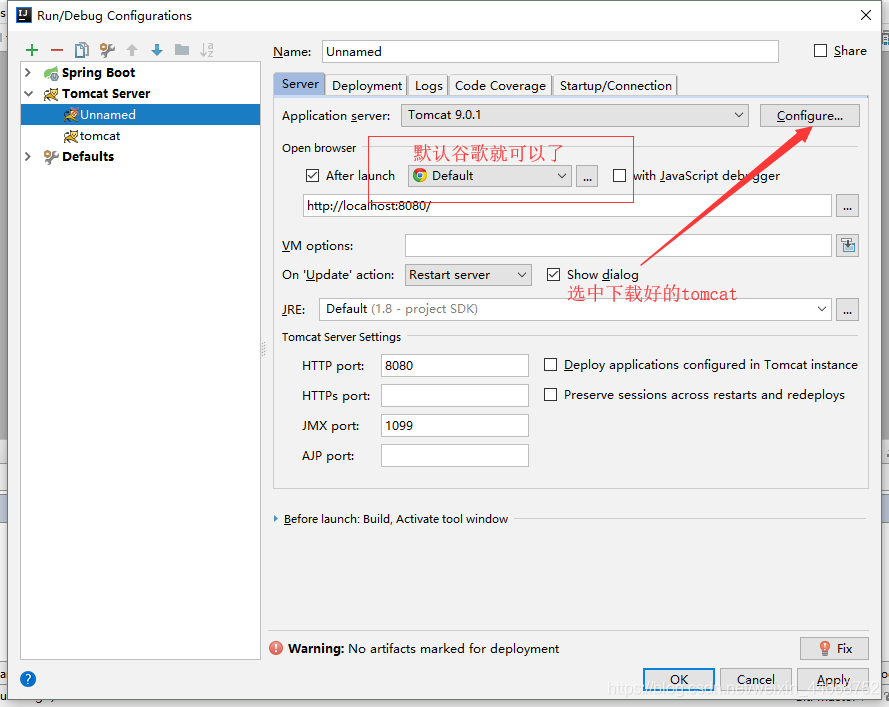Screen dimensions: 889x707
Task: Enable with JavaScript debugger checkbox
Action: [x=619, y=176]
